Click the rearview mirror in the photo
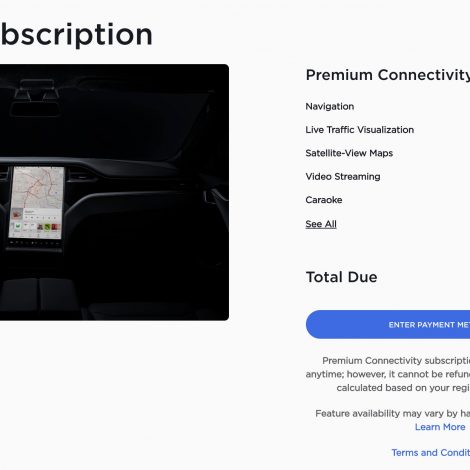 [35, 109]
